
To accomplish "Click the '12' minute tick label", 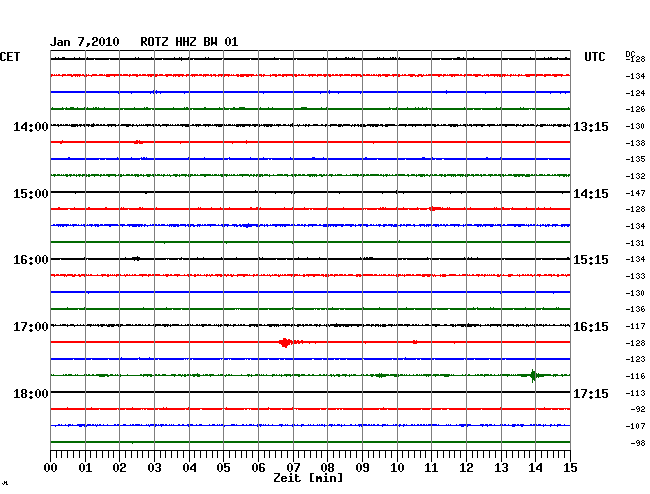I will coord(466,468).
